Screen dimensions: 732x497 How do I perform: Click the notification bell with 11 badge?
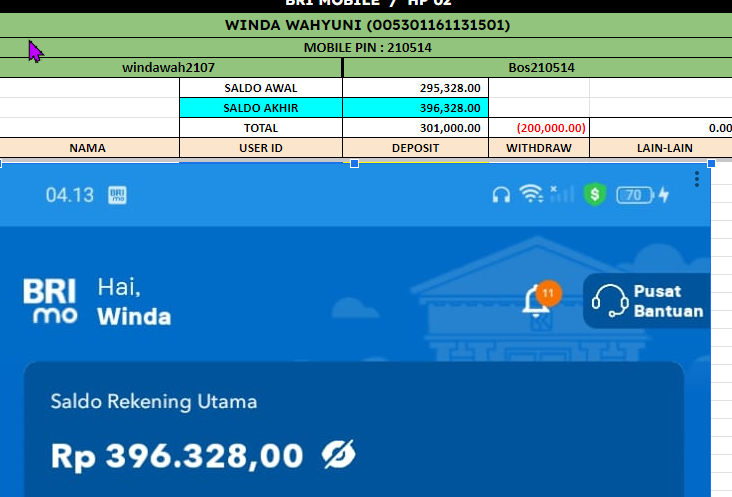[x=542, y=300]
